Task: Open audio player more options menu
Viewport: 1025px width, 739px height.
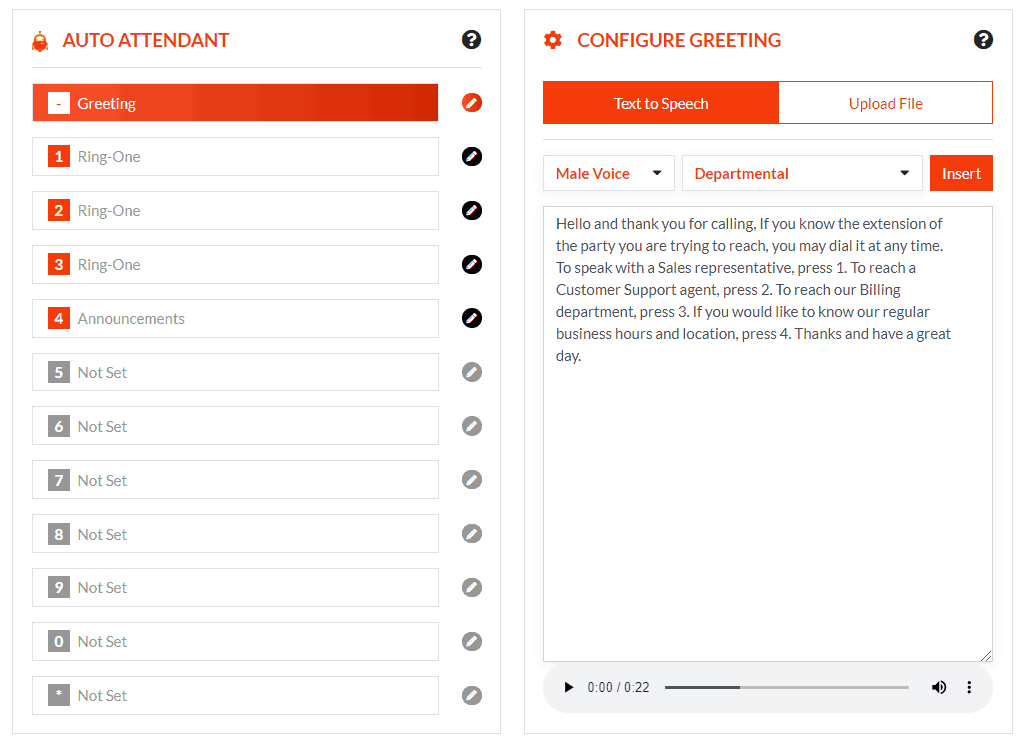Action: [x=969, y=688]
